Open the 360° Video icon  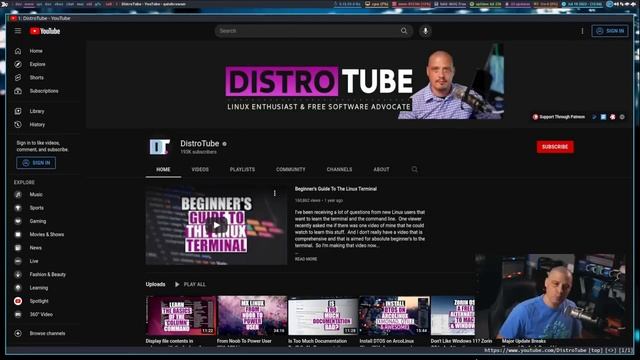click(18, 315)
